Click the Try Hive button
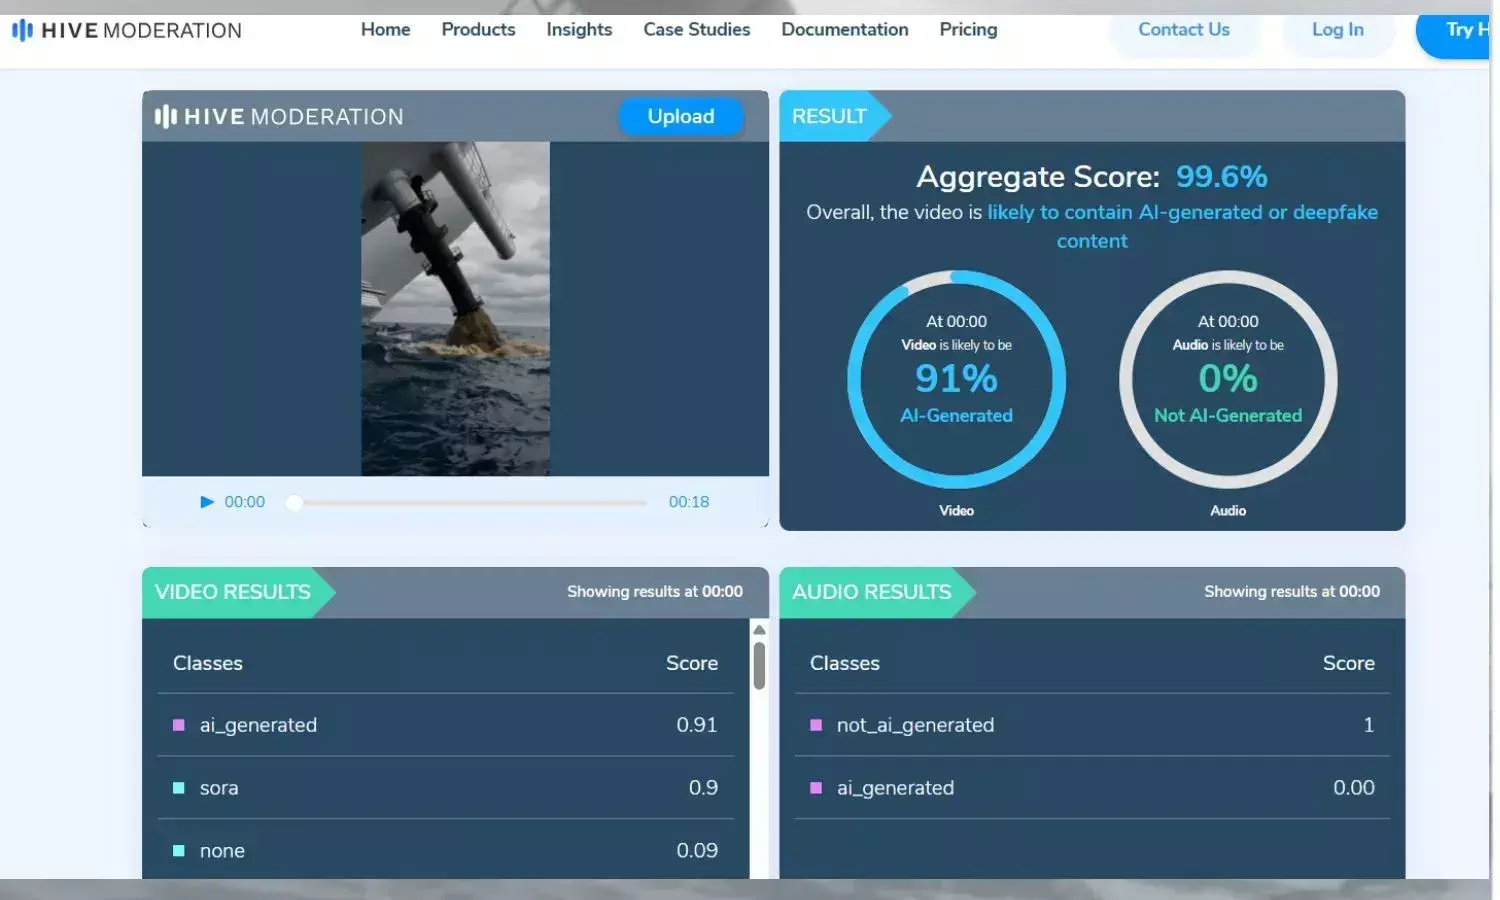The height and width of the screenshot is (900, 1500). pyautogui.click(x=1460, y=30)
